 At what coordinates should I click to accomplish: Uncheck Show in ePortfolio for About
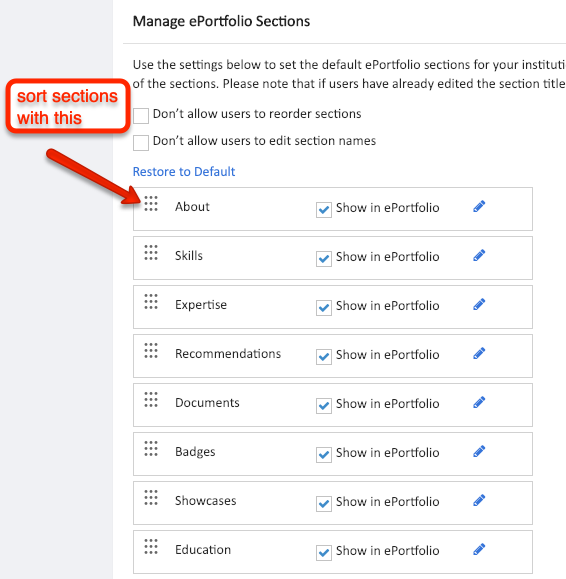coord(324,210)
